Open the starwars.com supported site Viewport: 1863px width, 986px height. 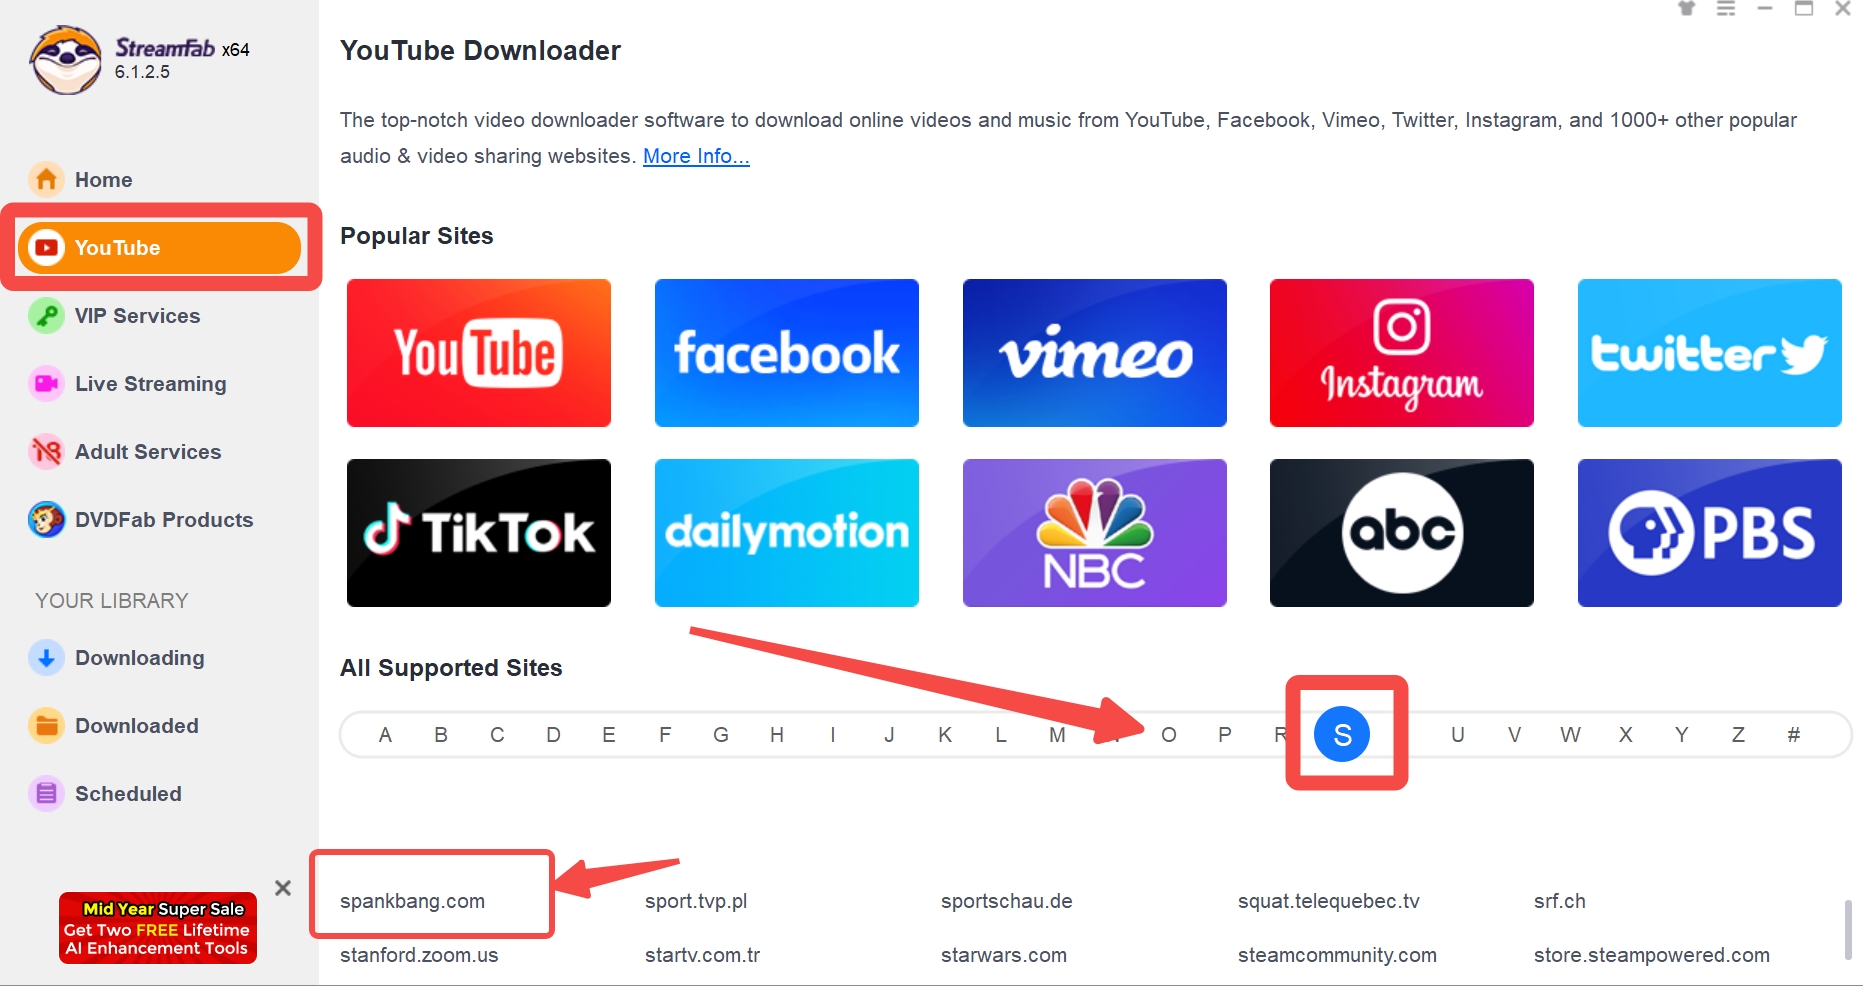1003,954
